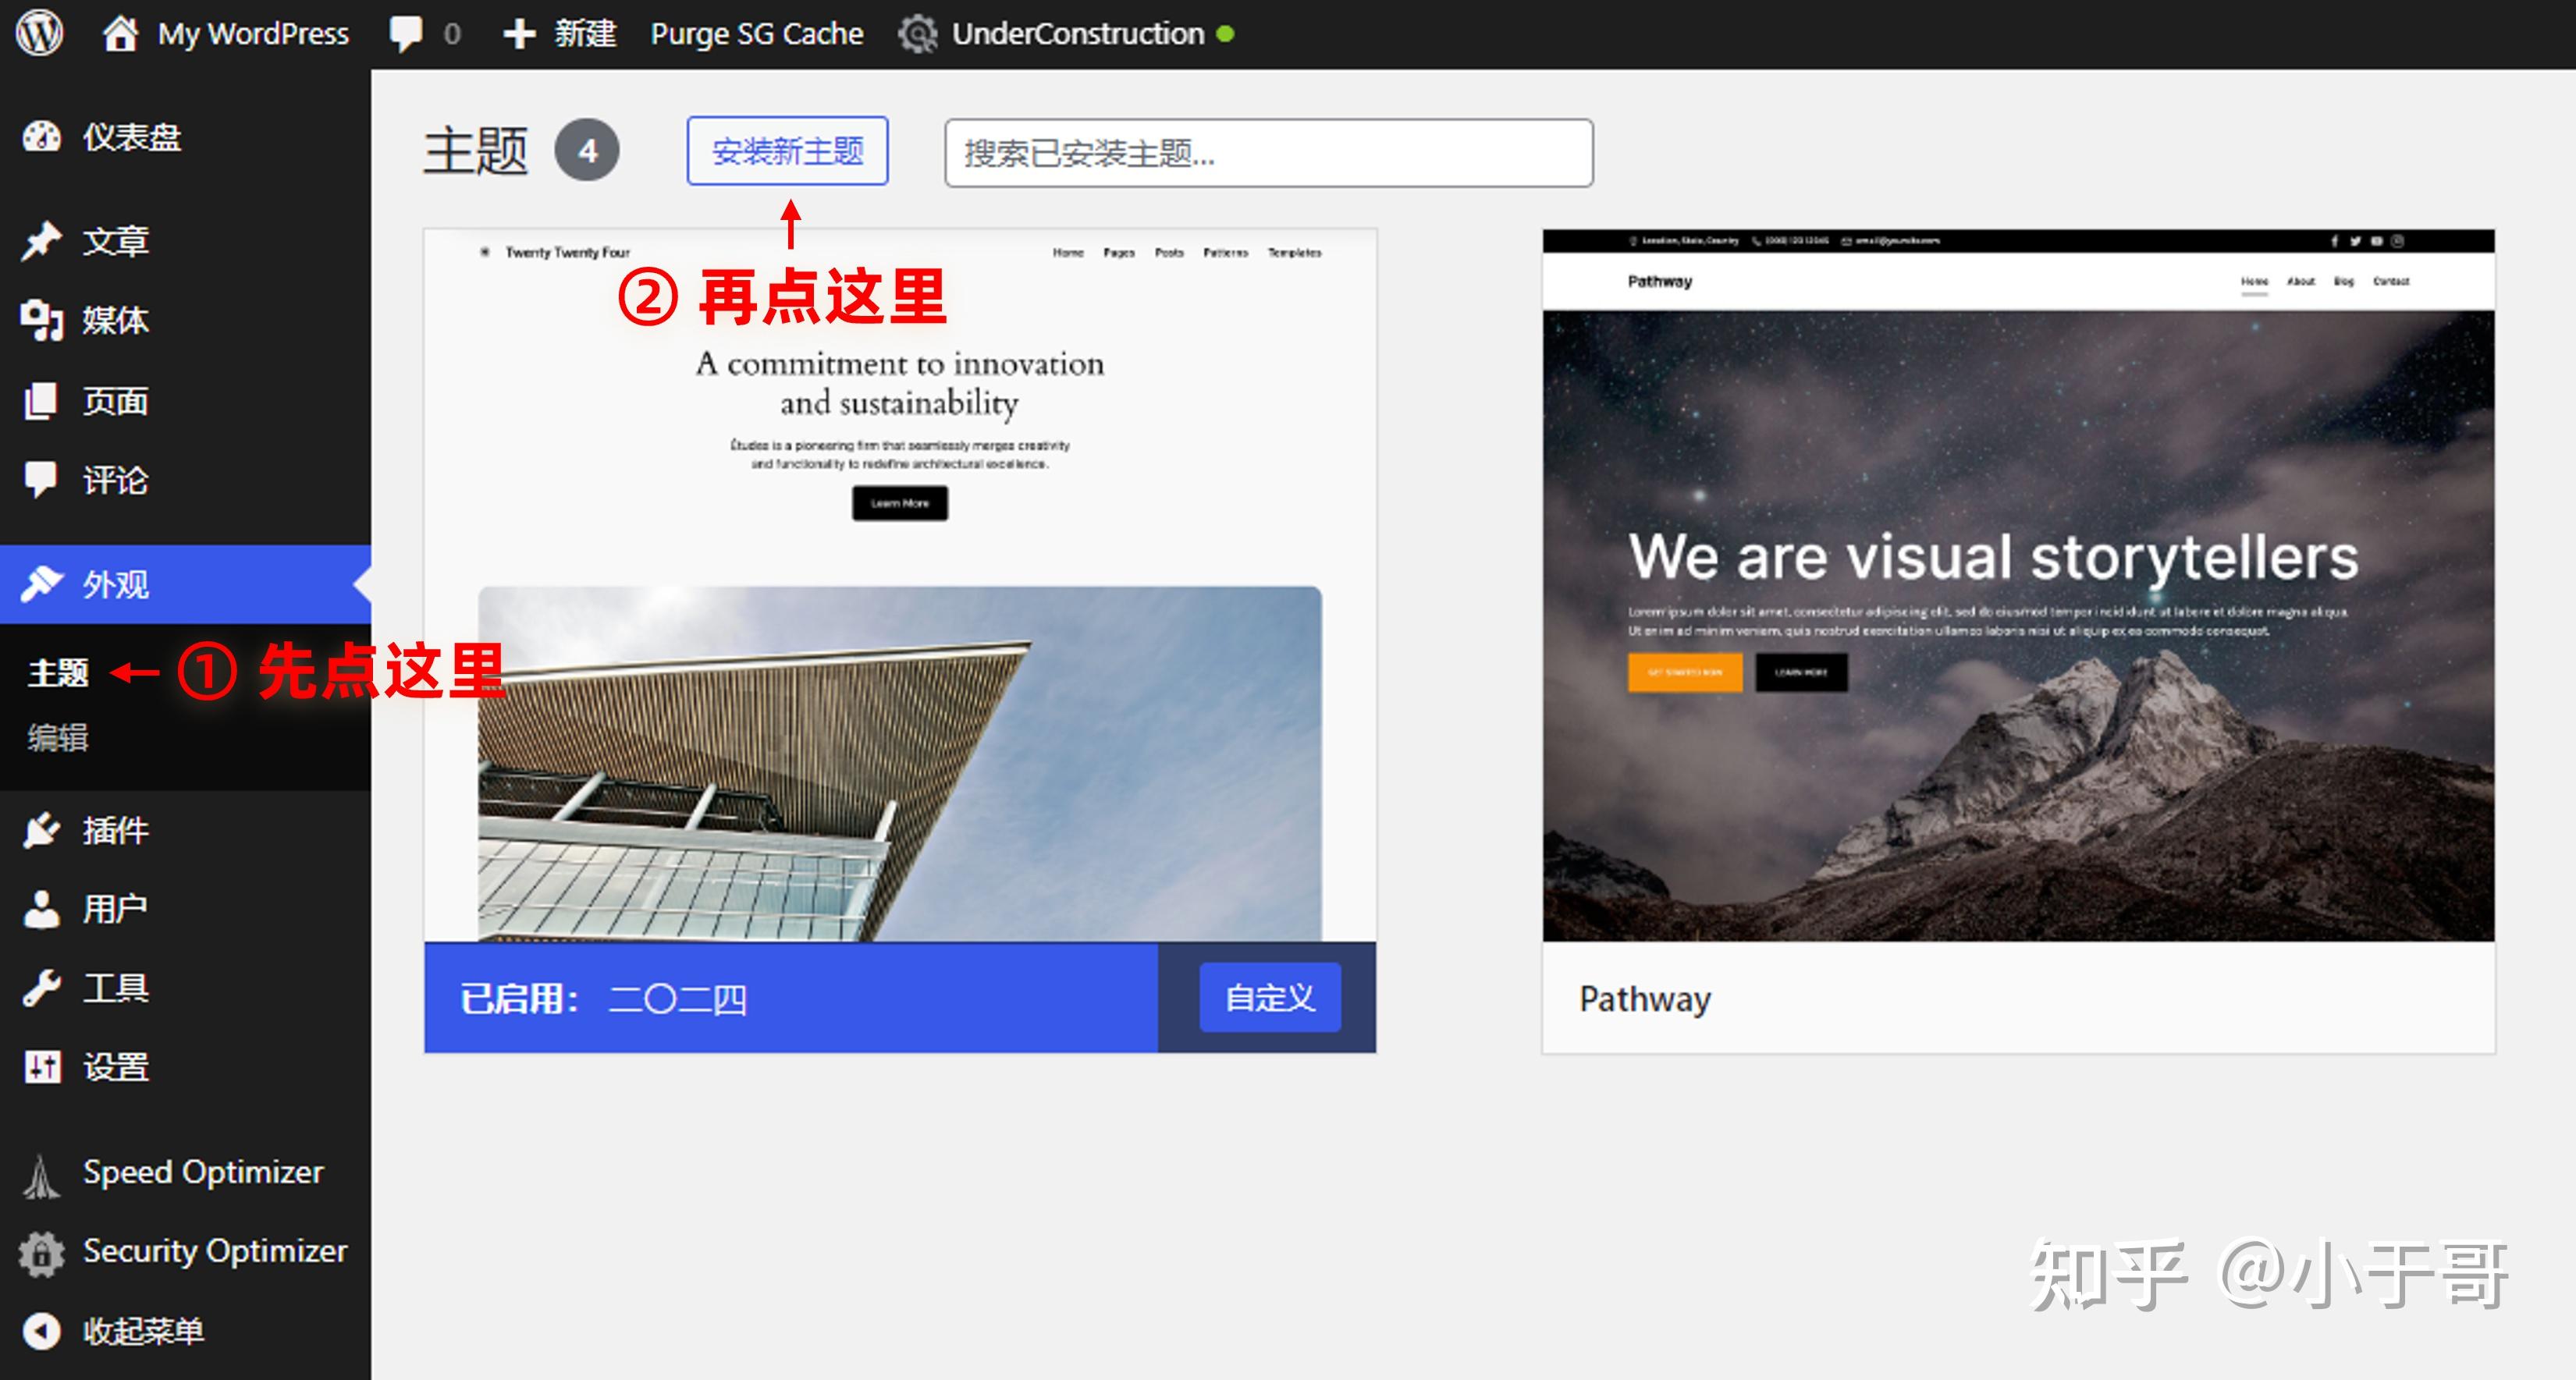The width and height of the screenshot is (2576, 1380).
Task: Open the 外观 appearance menu
Action: tap(115, 584)
